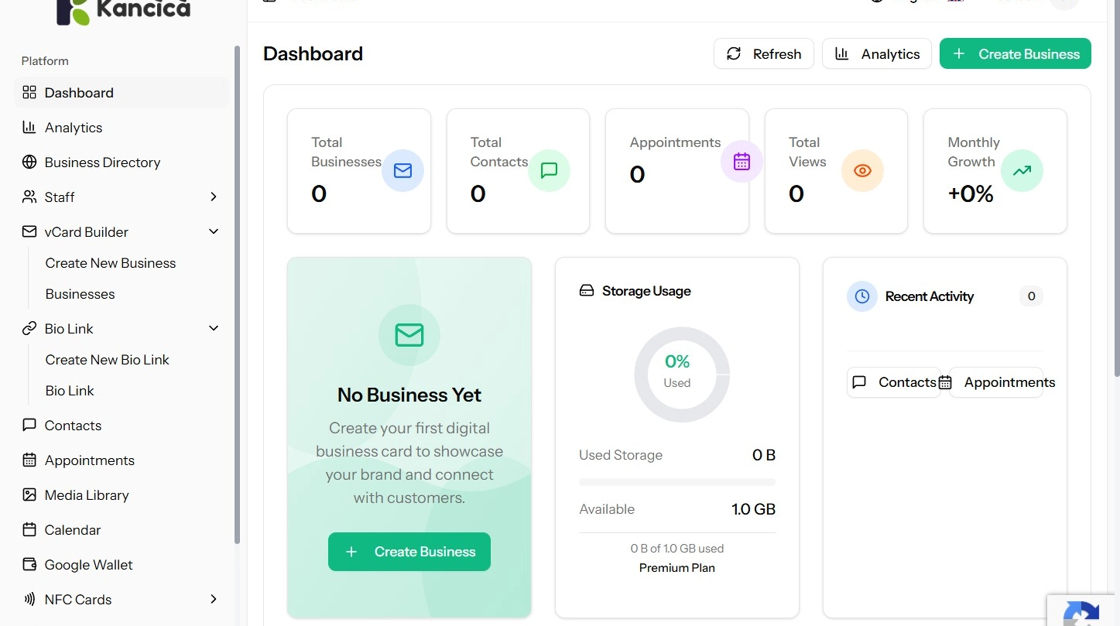Collapse the Bio Link chevron
This screenshot has height=626, width=1120.
tap(213, 328)
